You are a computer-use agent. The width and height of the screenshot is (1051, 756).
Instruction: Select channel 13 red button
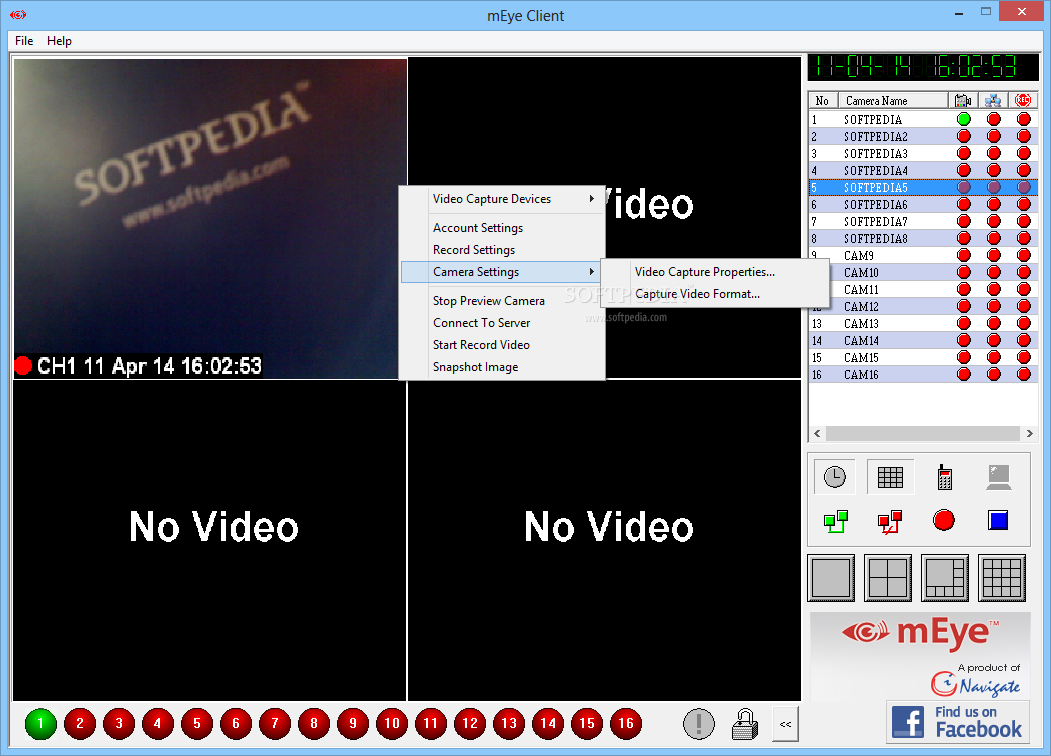[509, 724]
